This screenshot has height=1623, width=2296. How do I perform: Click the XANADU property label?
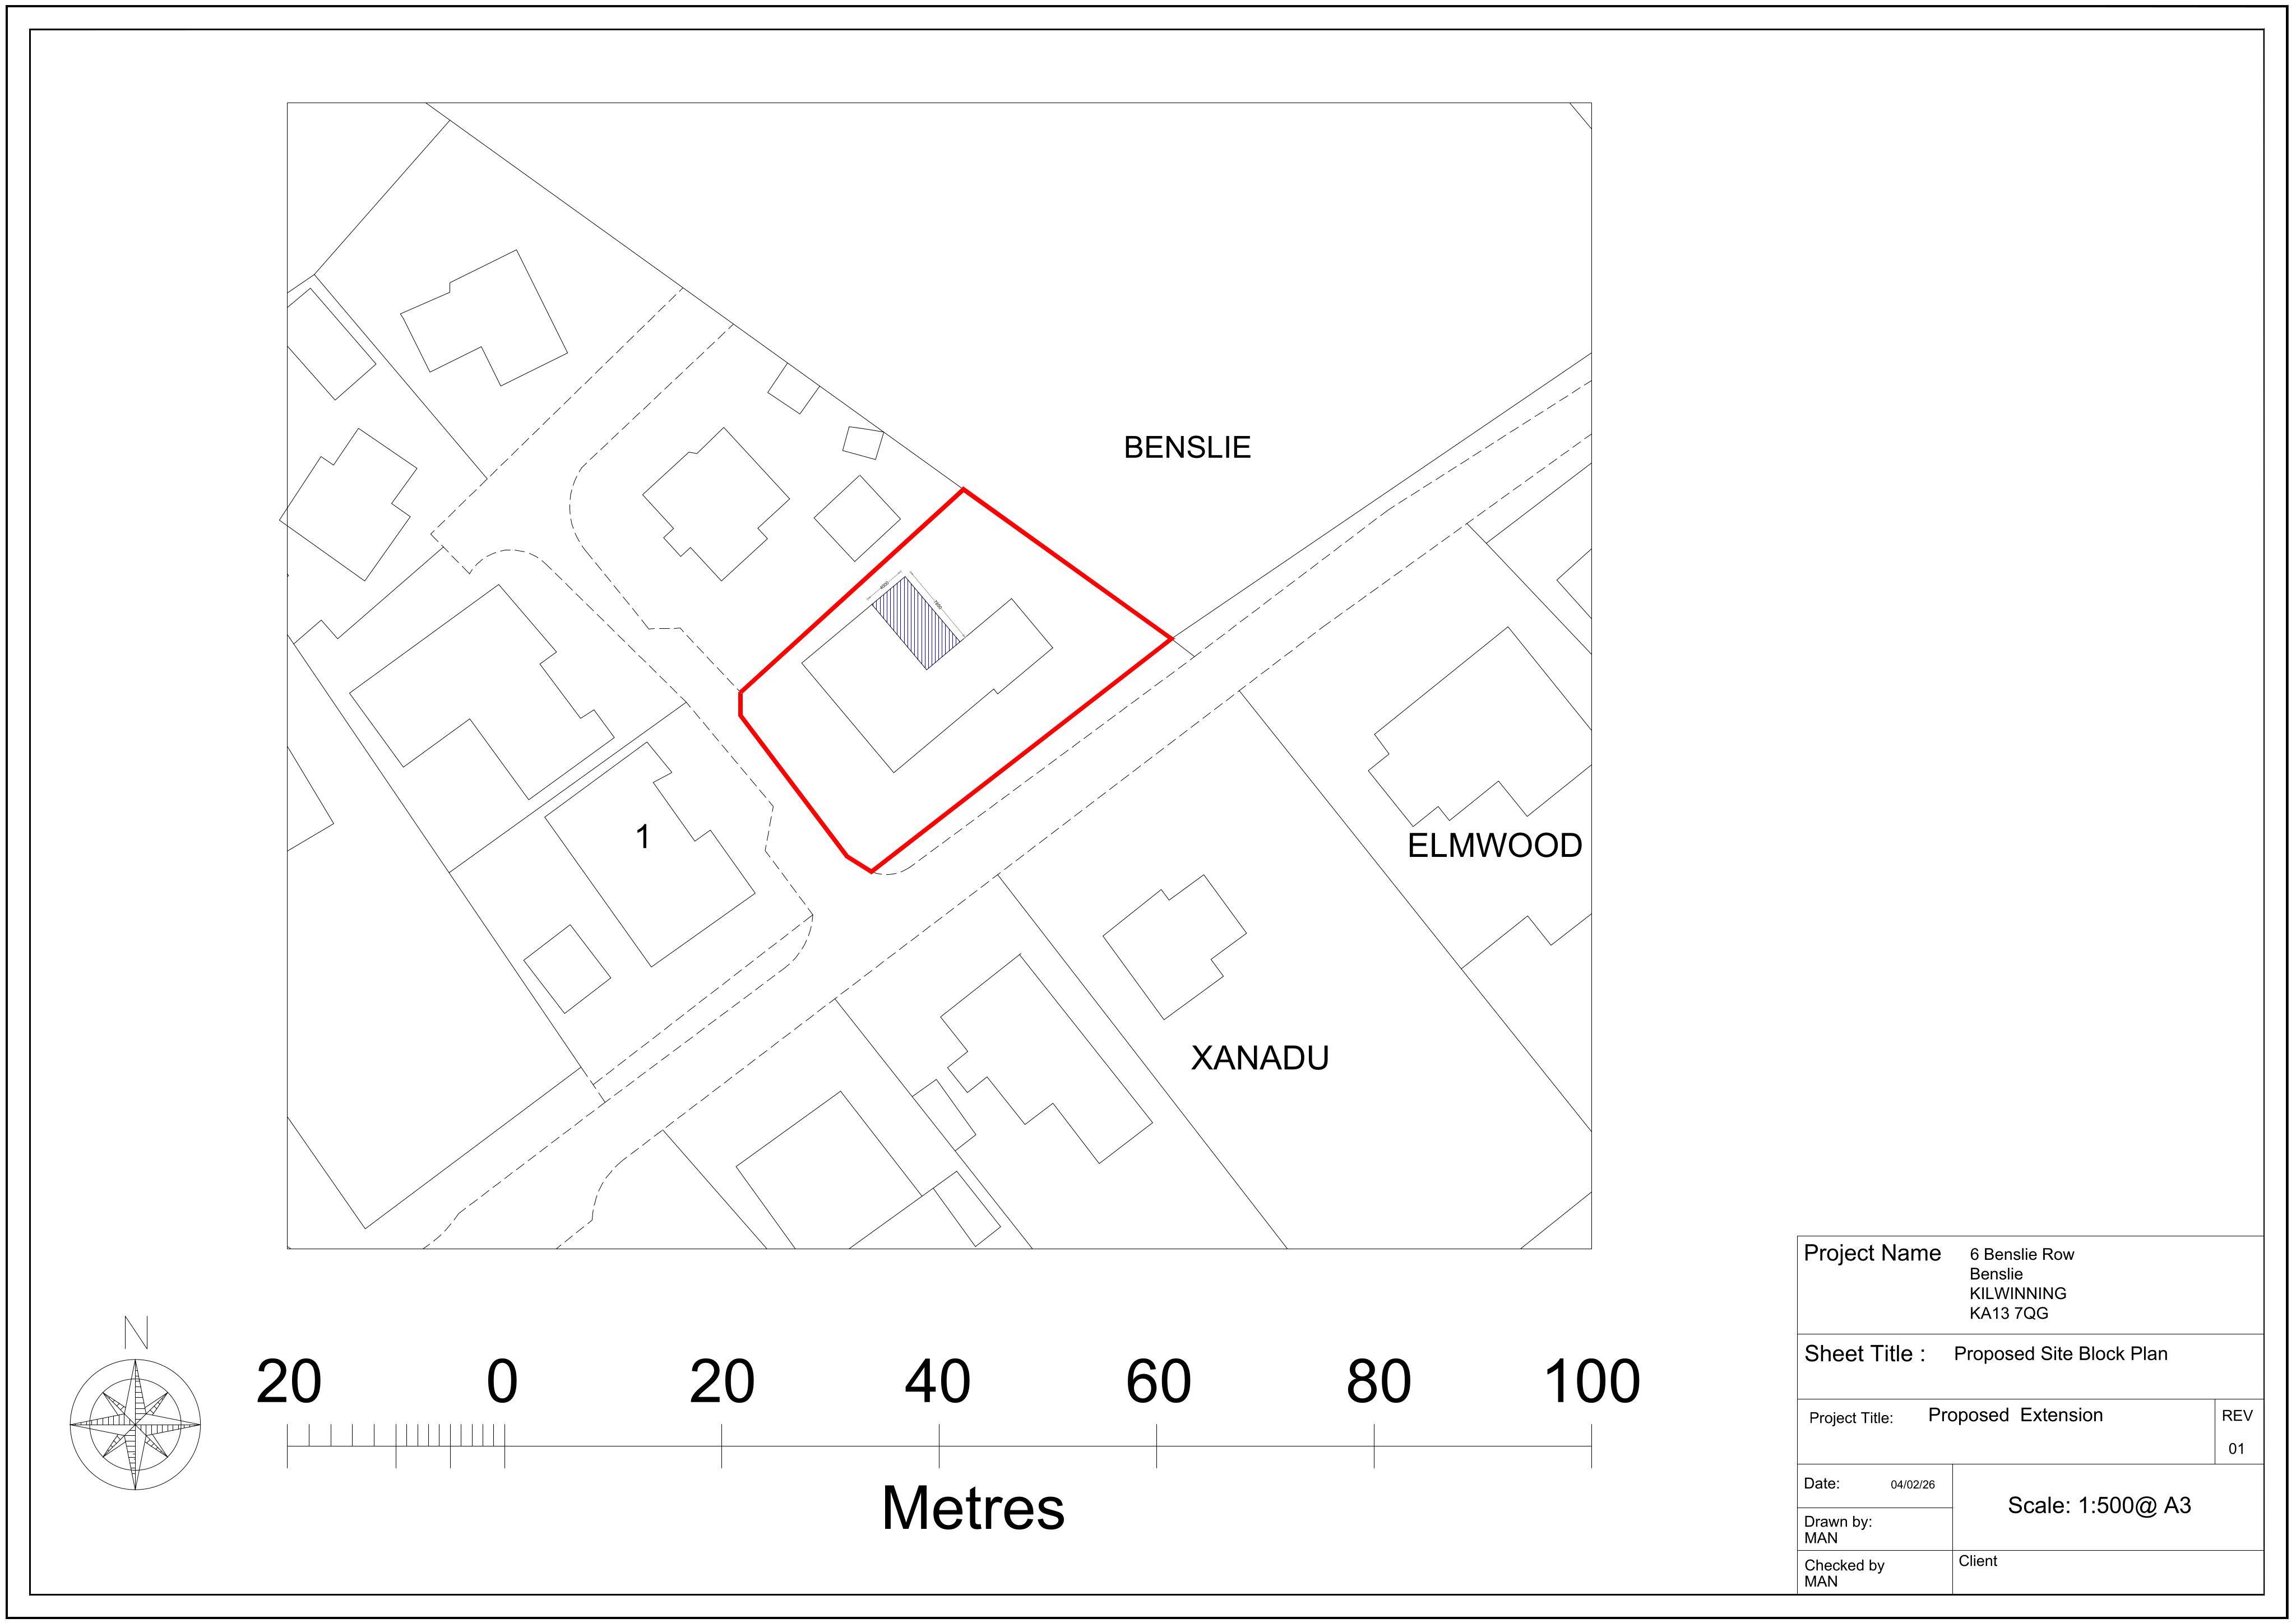point(1260,1058)
